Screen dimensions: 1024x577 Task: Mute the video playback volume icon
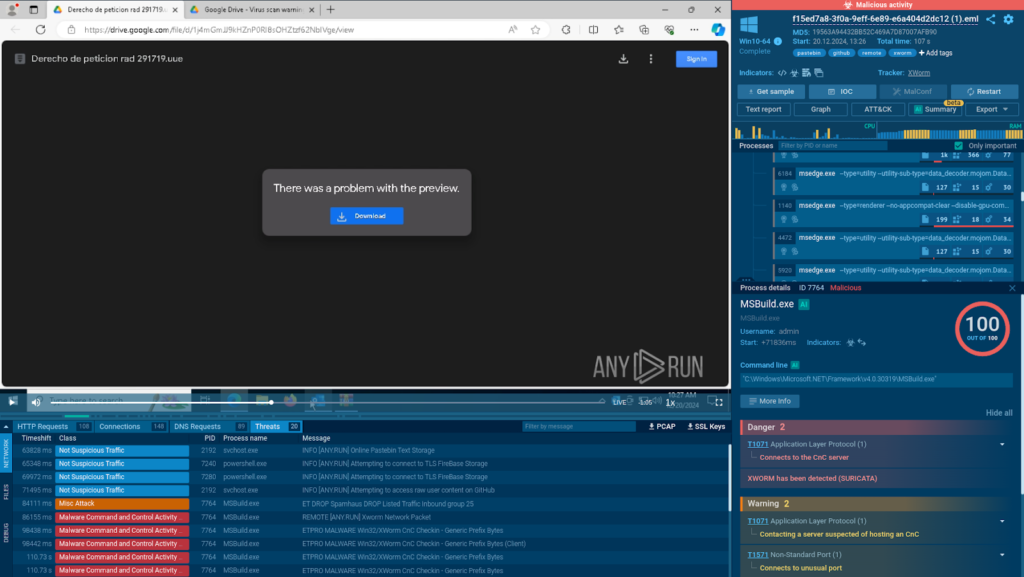36,402
